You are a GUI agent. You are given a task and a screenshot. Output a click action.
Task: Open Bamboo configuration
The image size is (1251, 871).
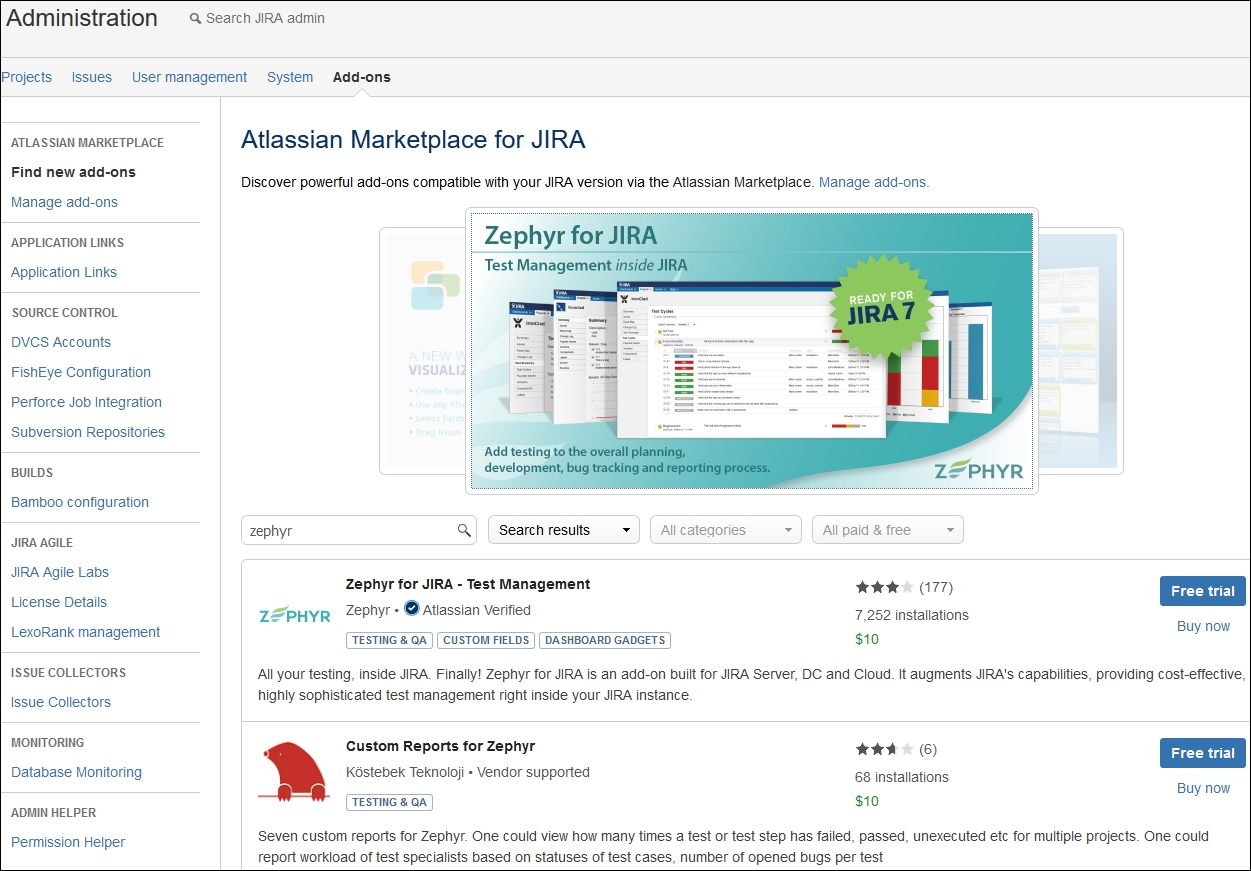click(80, 502)
